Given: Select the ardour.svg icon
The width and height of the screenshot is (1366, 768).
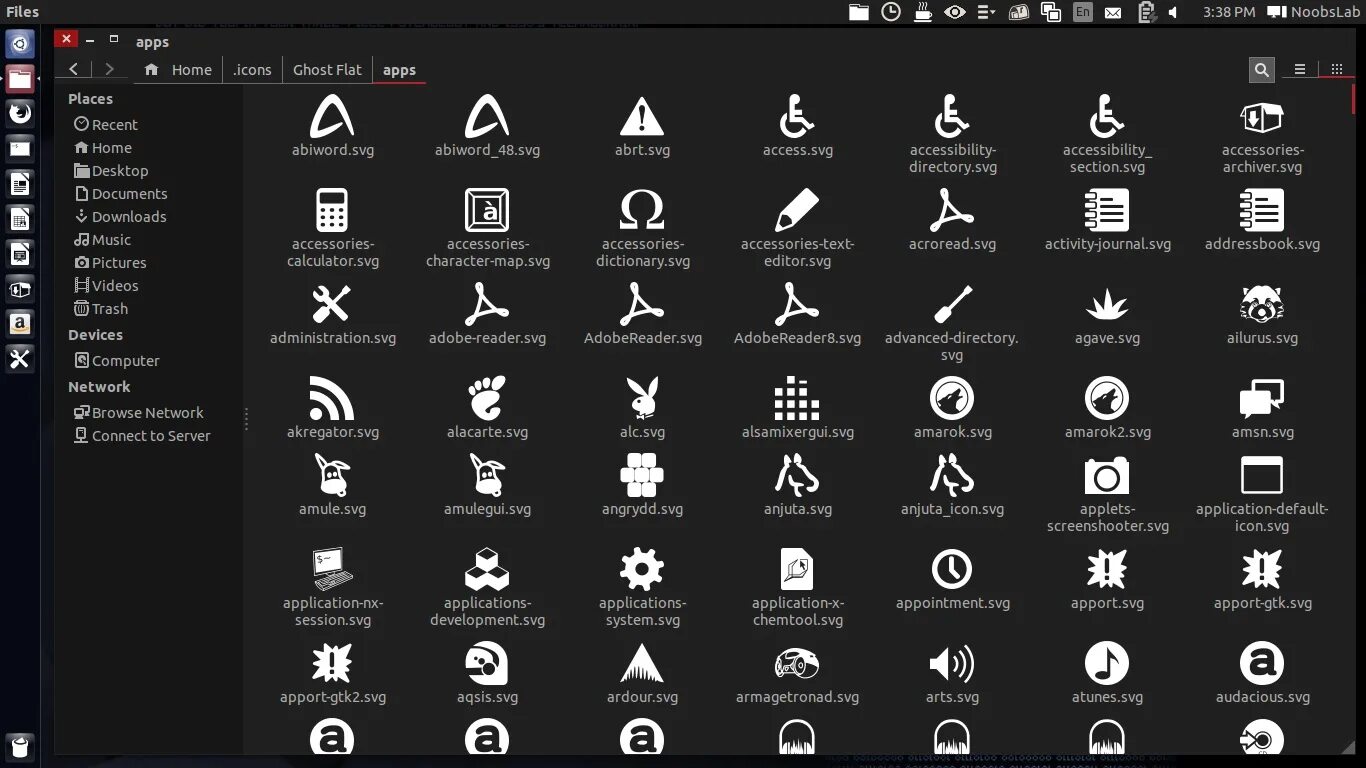Looking at the screenshot, I should [642, 664].
